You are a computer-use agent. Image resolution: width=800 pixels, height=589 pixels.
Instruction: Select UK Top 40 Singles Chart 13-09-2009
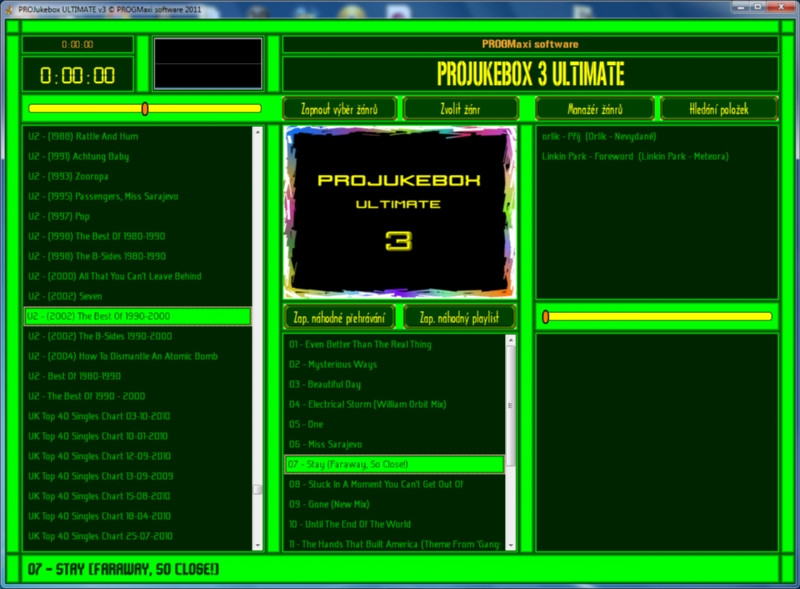tap(137, 476)
